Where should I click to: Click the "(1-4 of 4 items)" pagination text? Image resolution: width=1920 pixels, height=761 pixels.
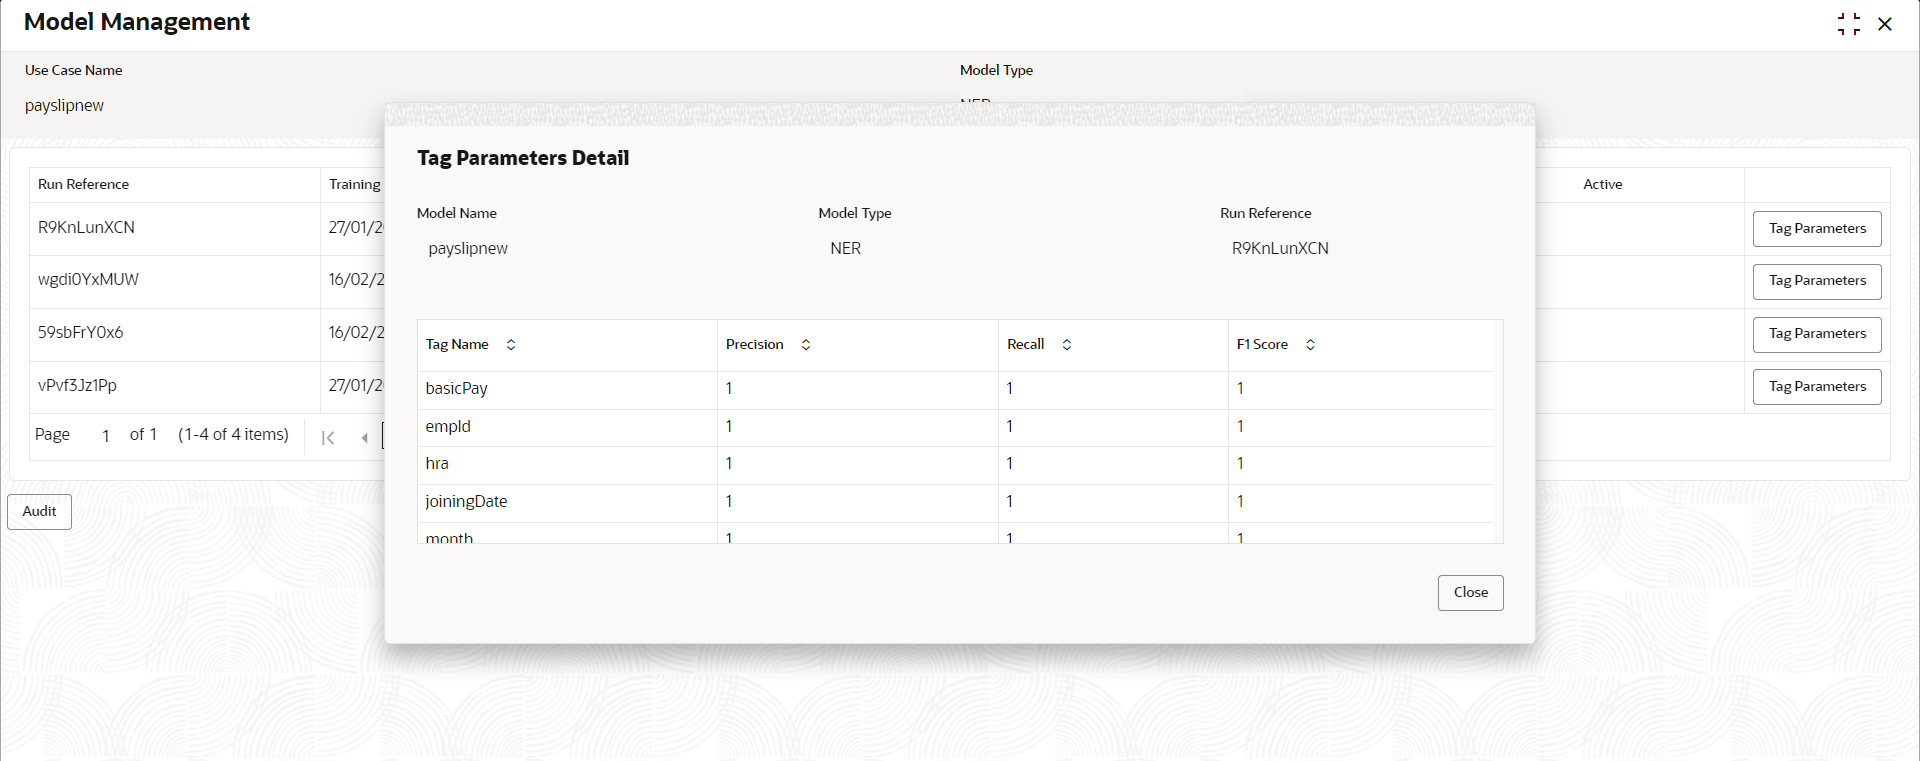(x=233, y=435)
